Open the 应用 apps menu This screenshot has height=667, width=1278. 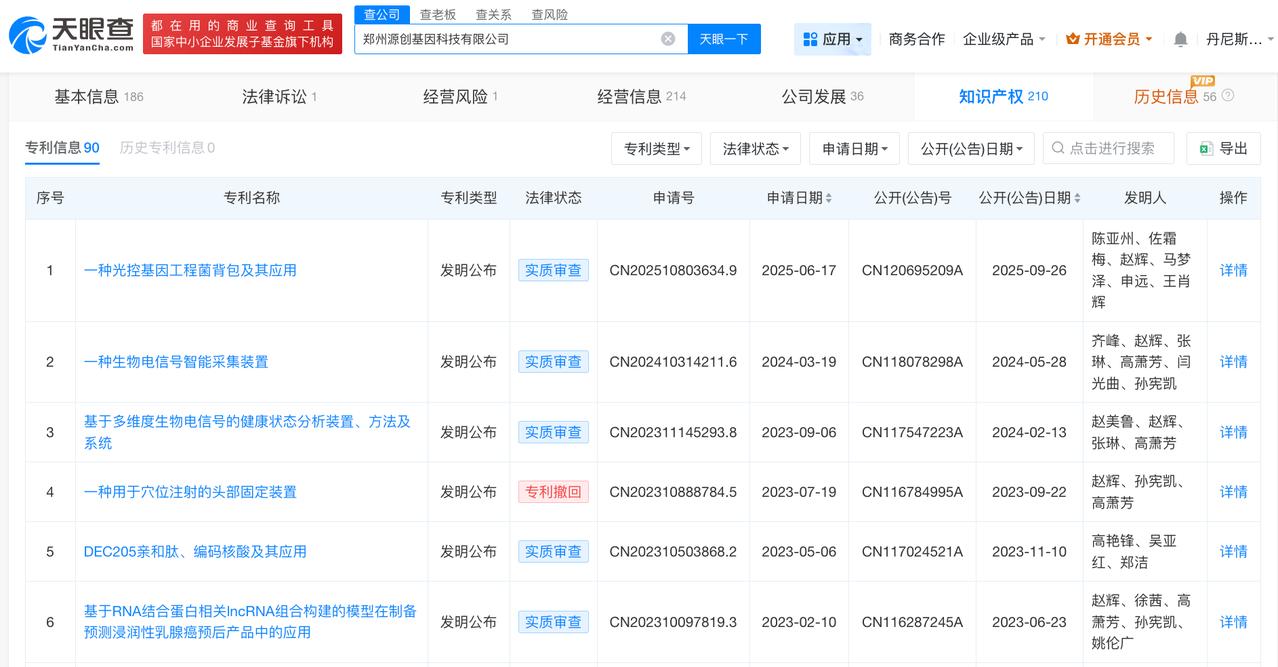[834, 39]
